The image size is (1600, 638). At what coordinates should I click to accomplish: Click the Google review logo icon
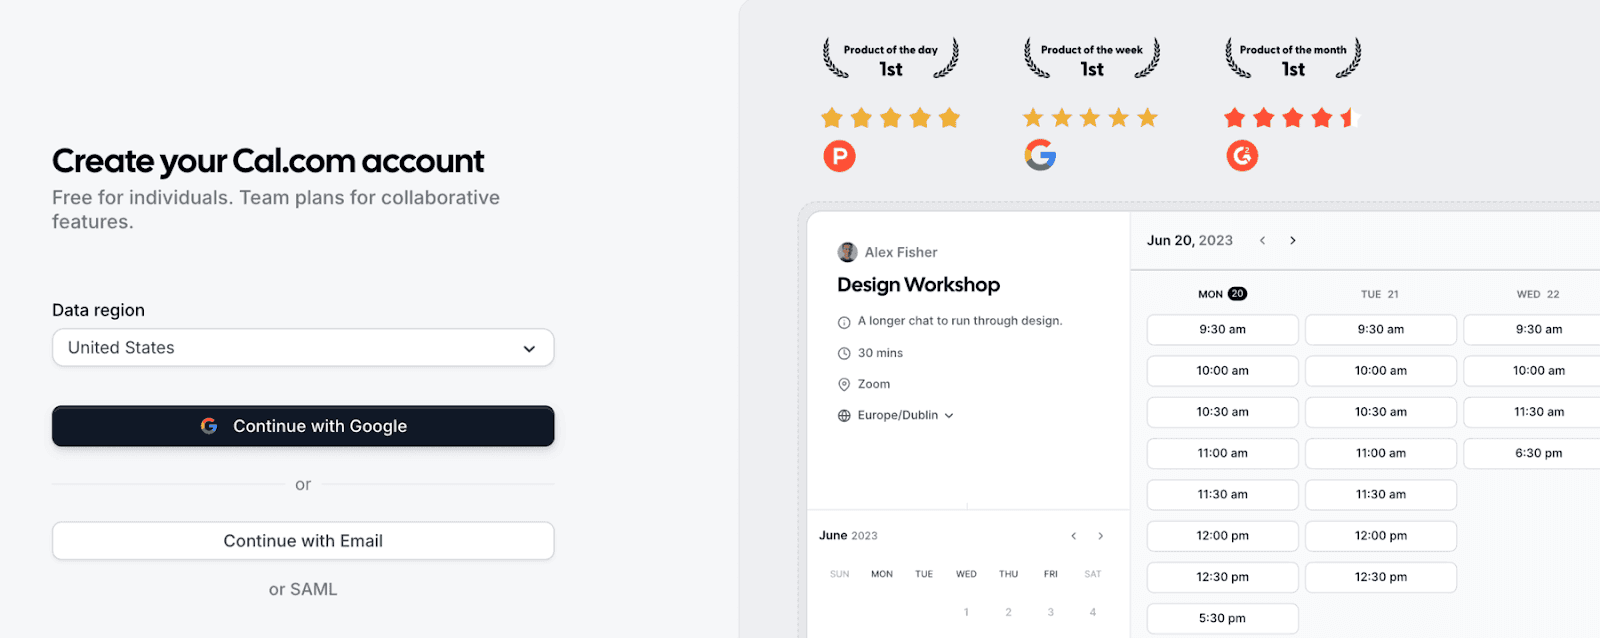pyautogui.click(x=1040, y=155)
